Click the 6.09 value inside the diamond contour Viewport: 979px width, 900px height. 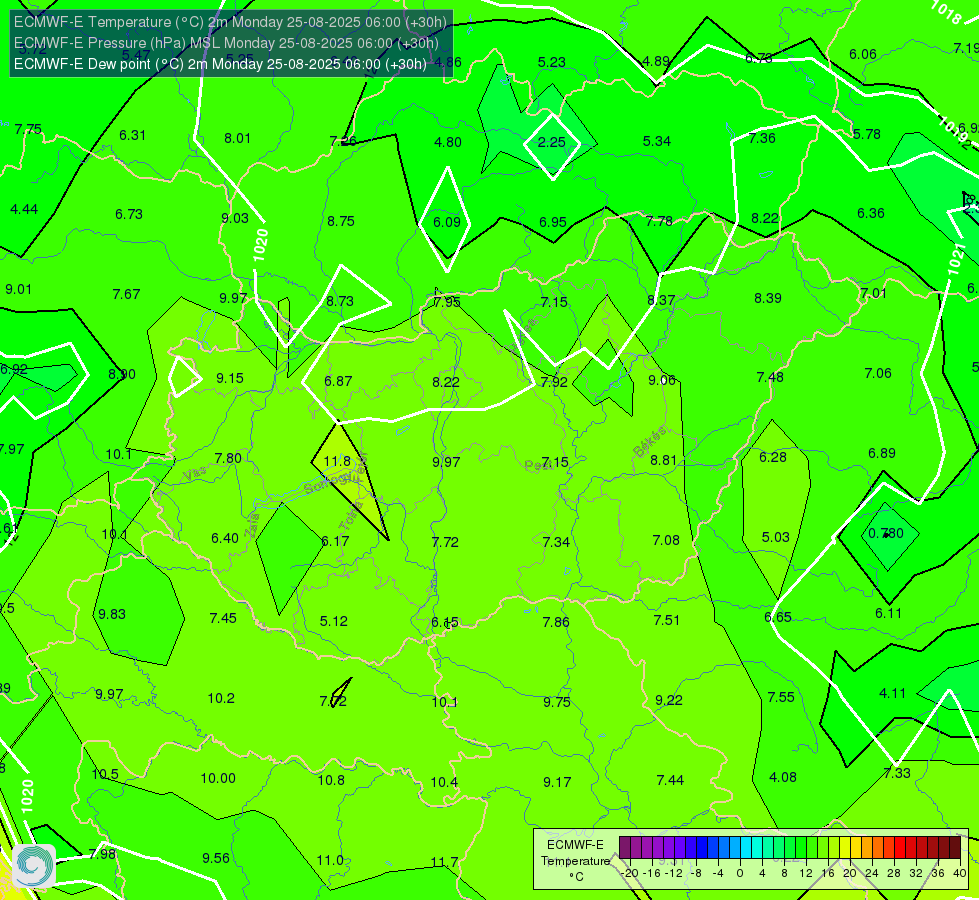click(x=447, y=222)
